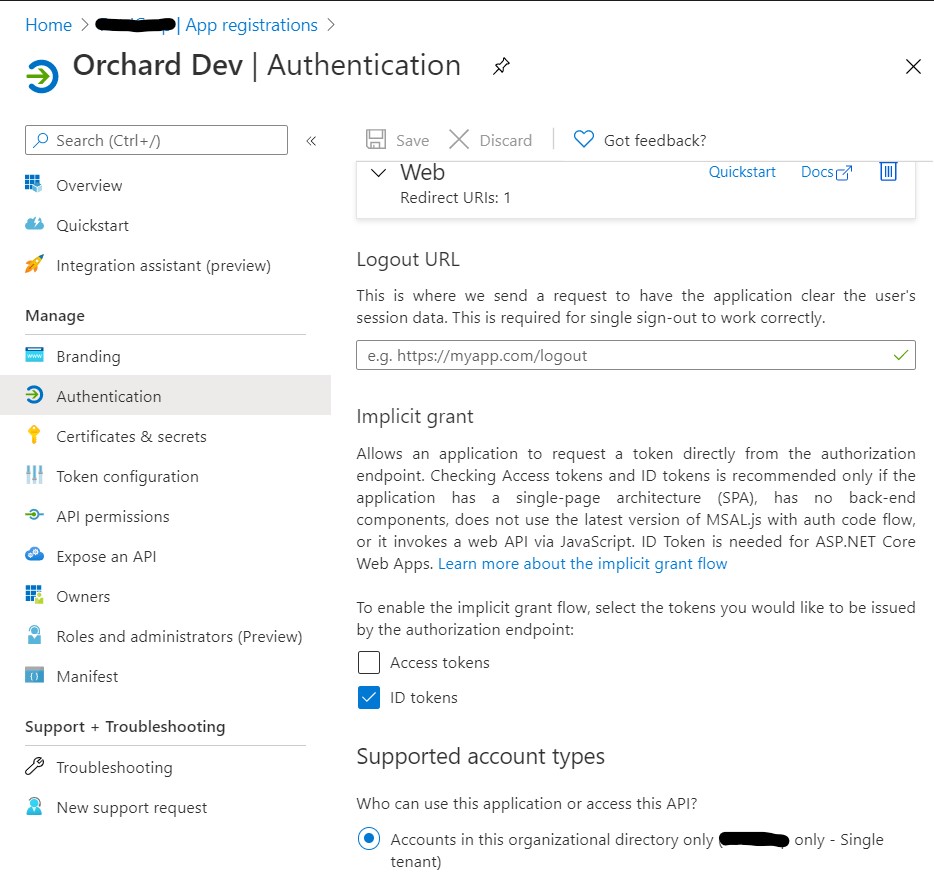
Task: Focus the Logout URL input field
Action: tap(636, 355)
